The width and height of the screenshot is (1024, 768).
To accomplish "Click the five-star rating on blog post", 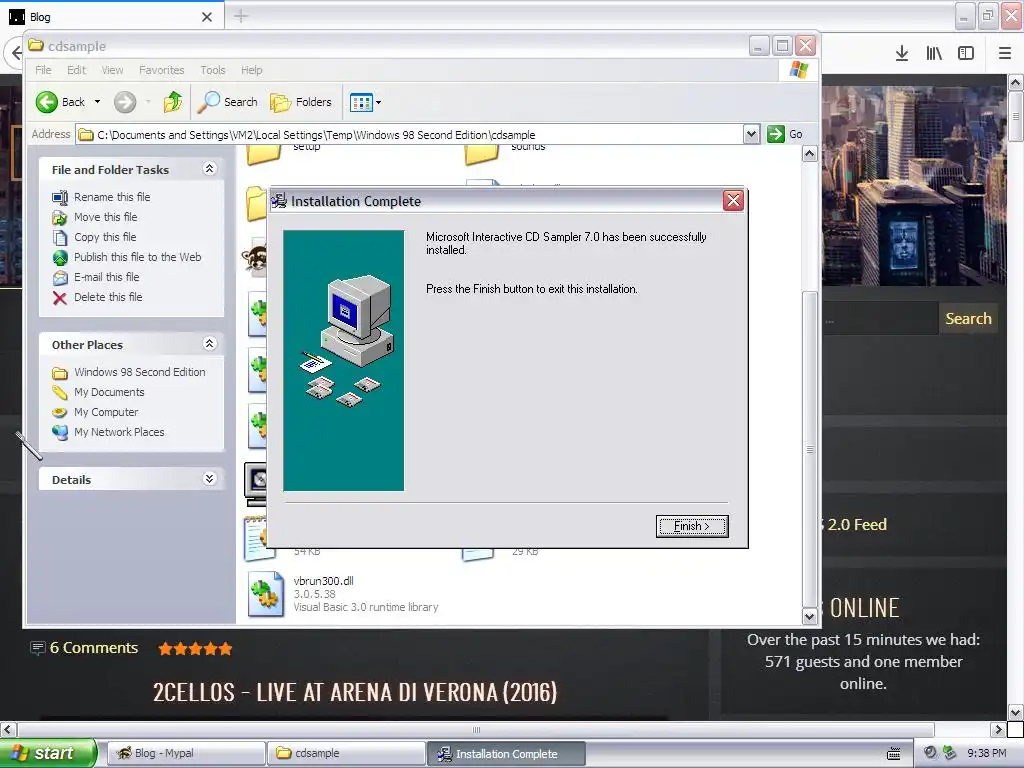I will [195, 648].
